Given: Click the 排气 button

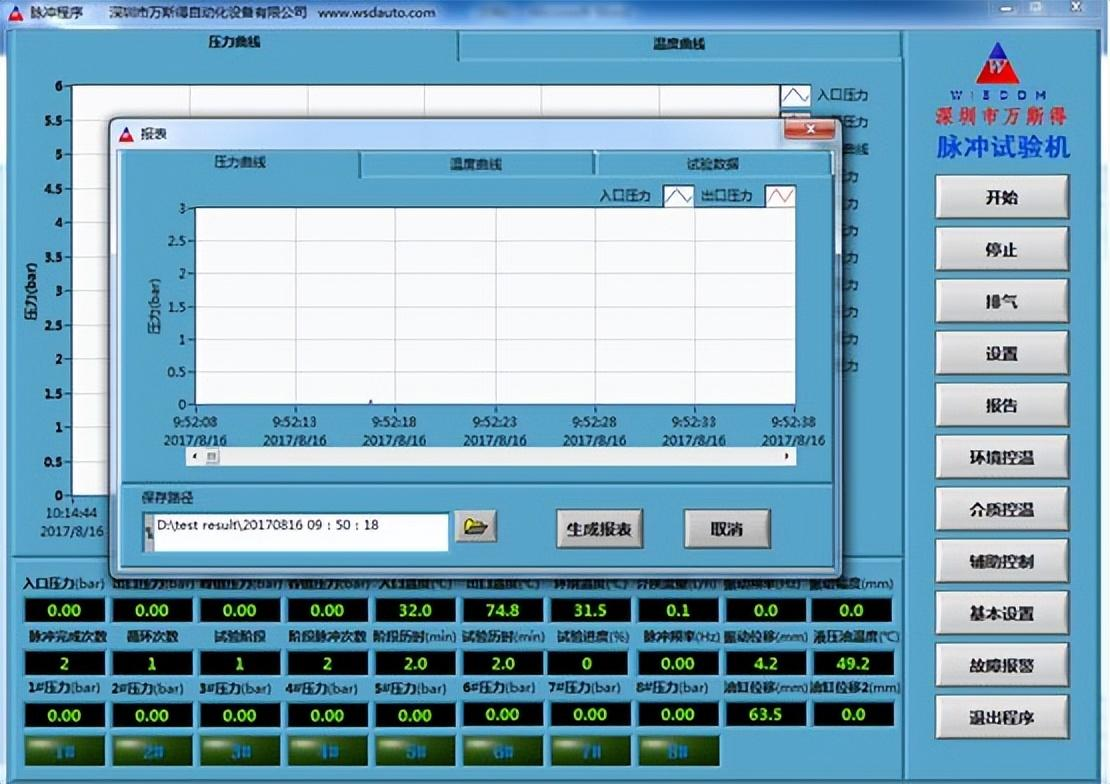Looking at the screenshot, I should [x=1002, y=302].
